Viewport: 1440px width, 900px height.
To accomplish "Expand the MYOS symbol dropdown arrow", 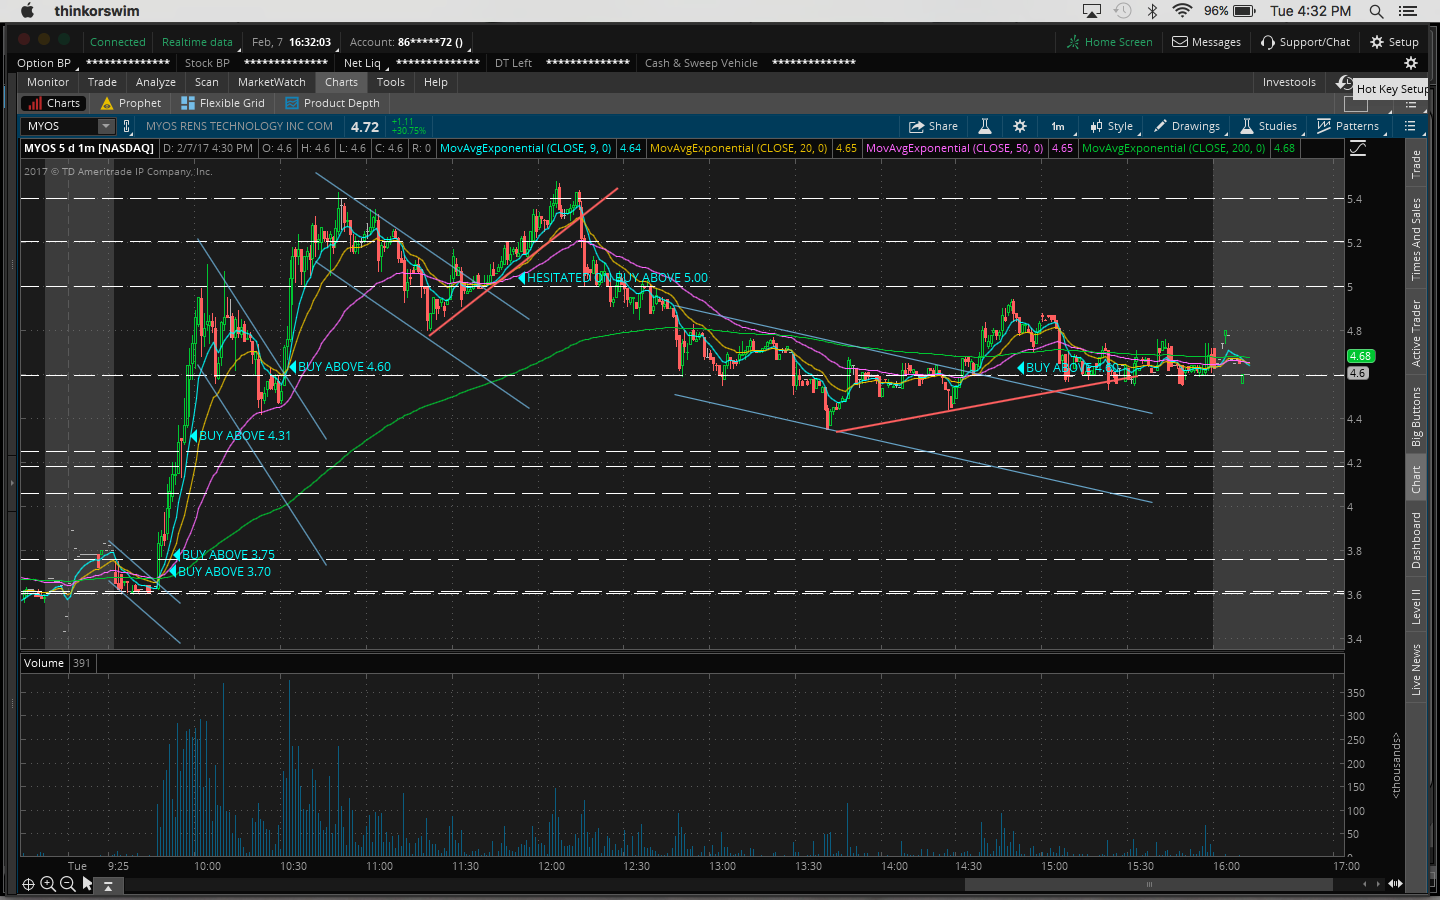I will 106,126.
